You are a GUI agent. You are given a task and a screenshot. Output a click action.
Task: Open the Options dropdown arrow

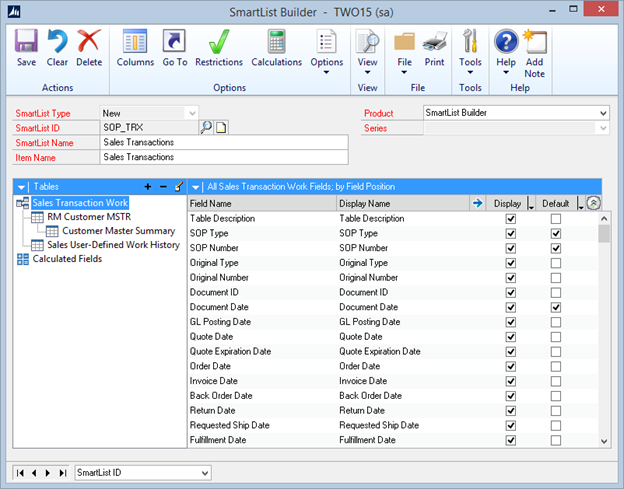point(326,72)
